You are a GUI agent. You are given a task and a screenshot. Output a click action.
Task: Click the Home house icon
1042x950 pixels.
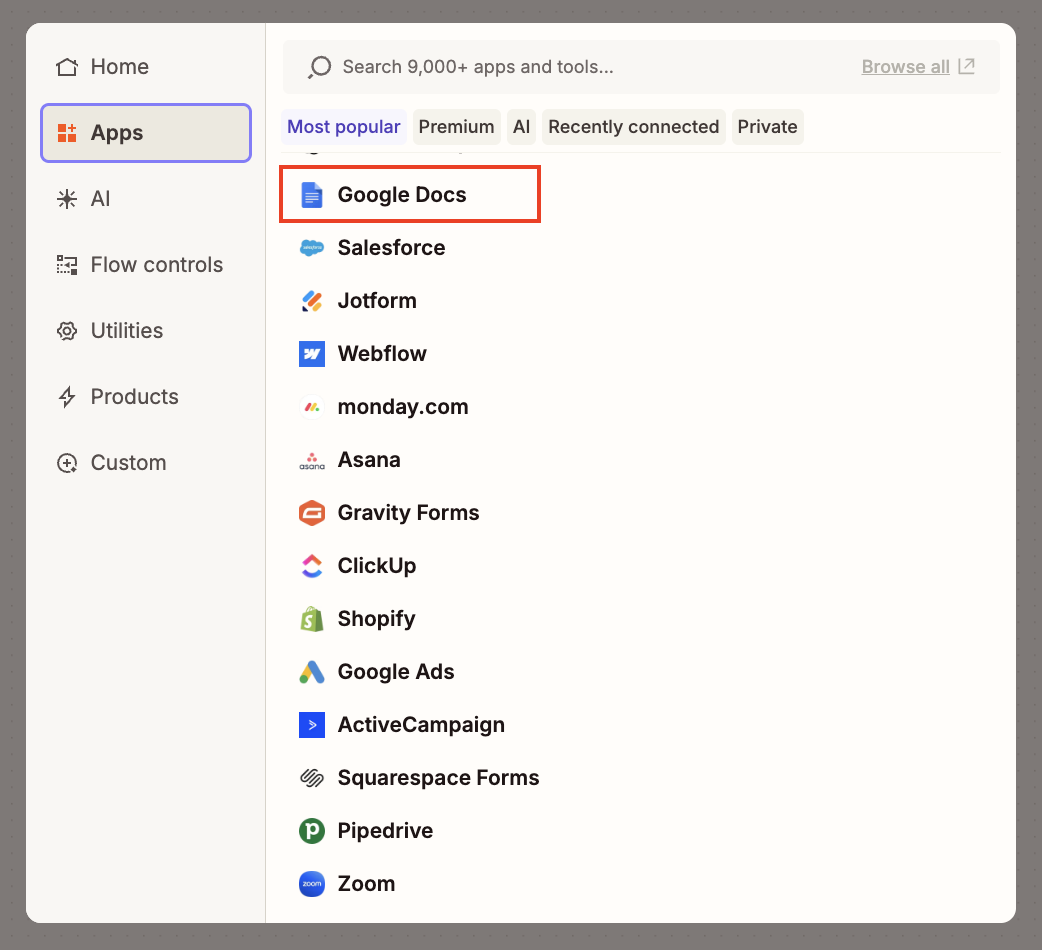point(67,66)
